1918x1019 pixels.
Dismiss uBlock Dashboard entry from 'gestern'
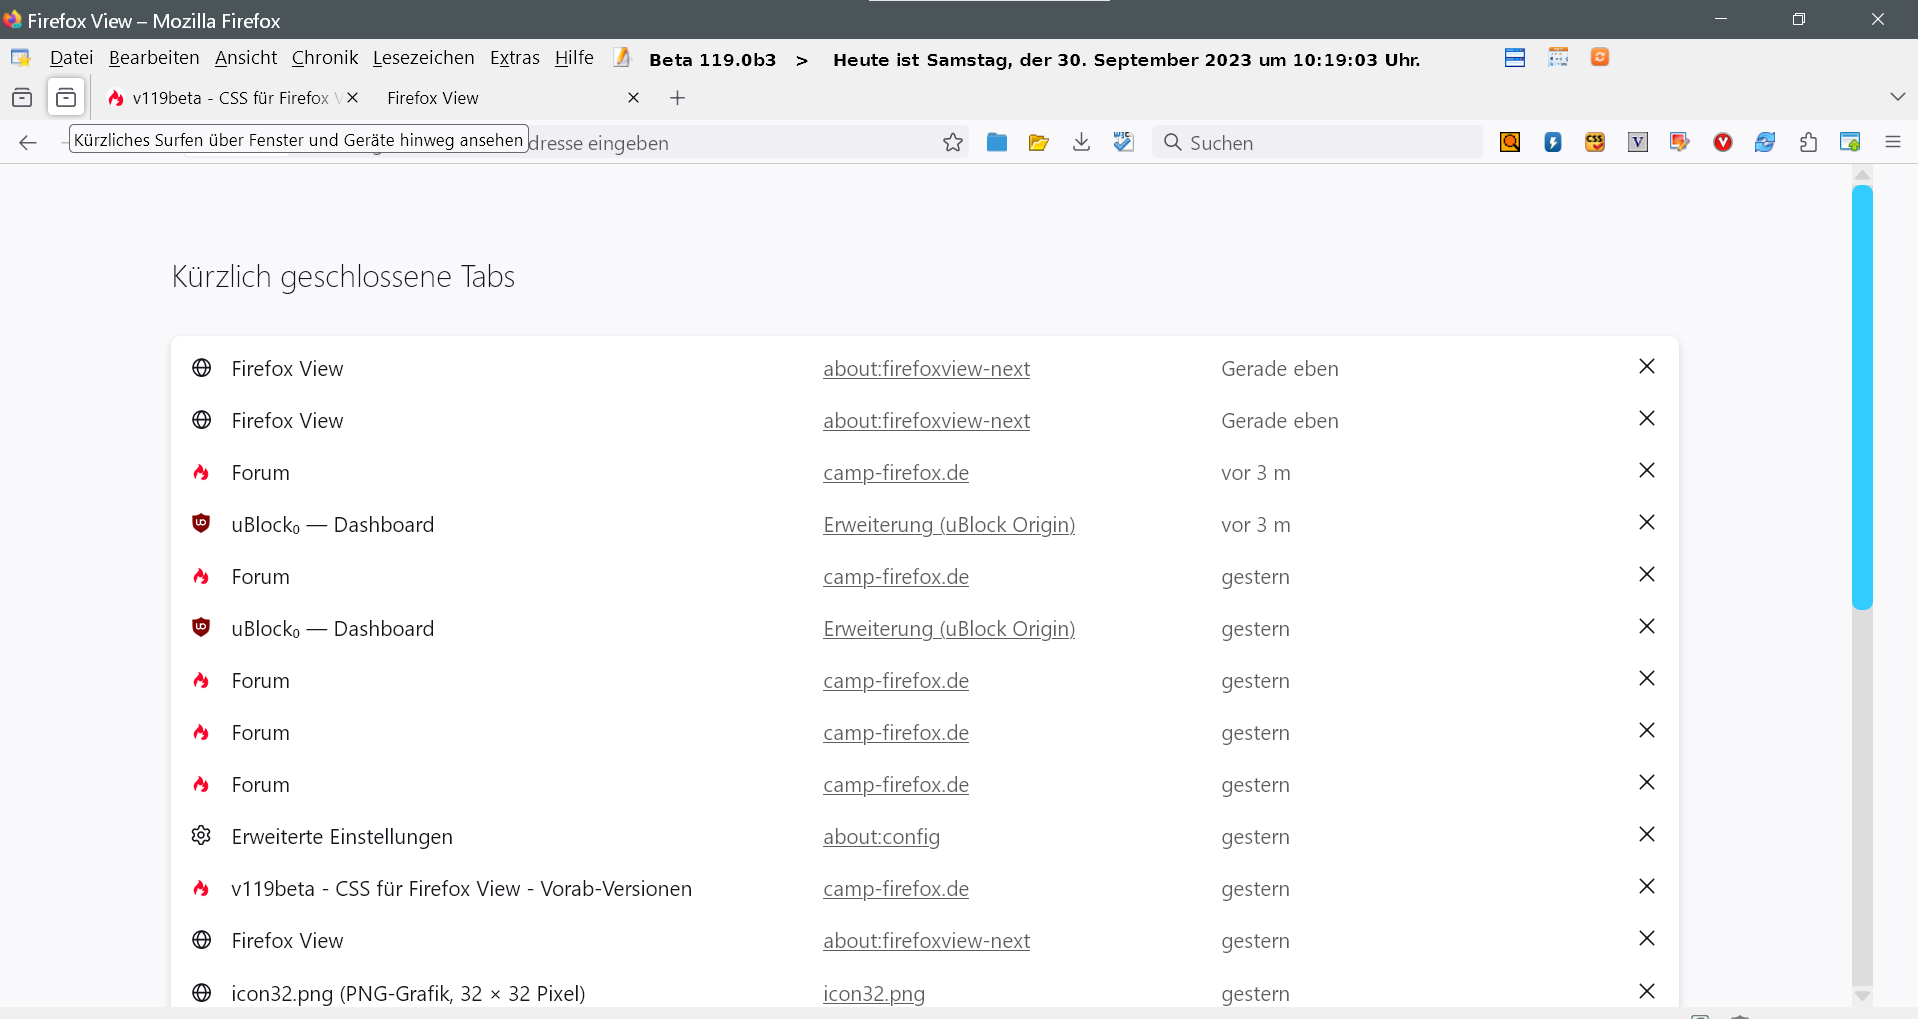click(1647, 626)
